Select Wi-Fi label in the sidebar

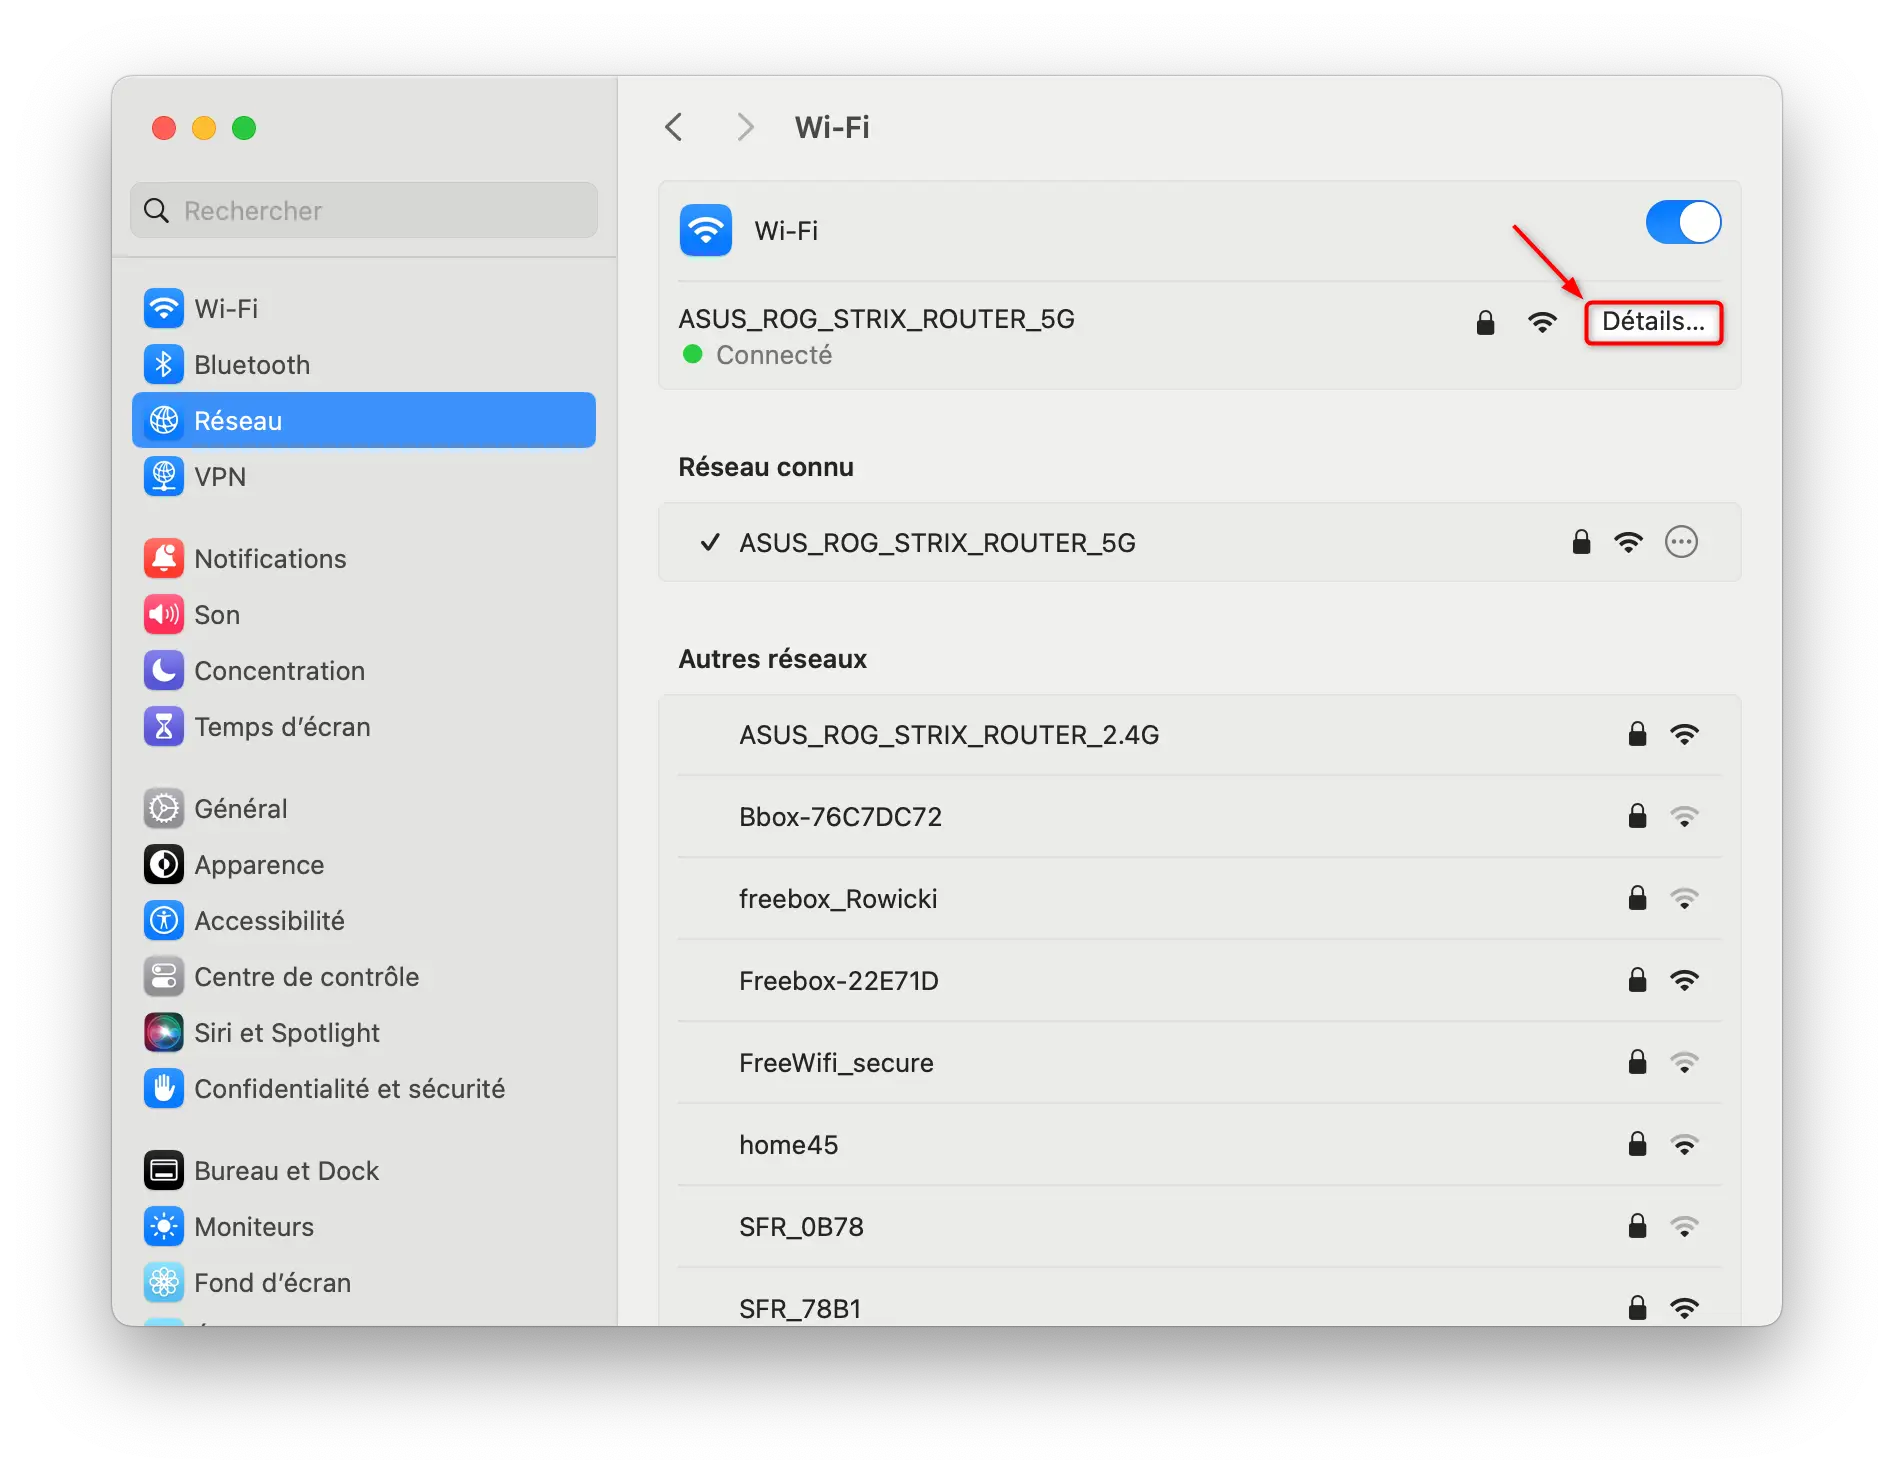tap(226, 308)
